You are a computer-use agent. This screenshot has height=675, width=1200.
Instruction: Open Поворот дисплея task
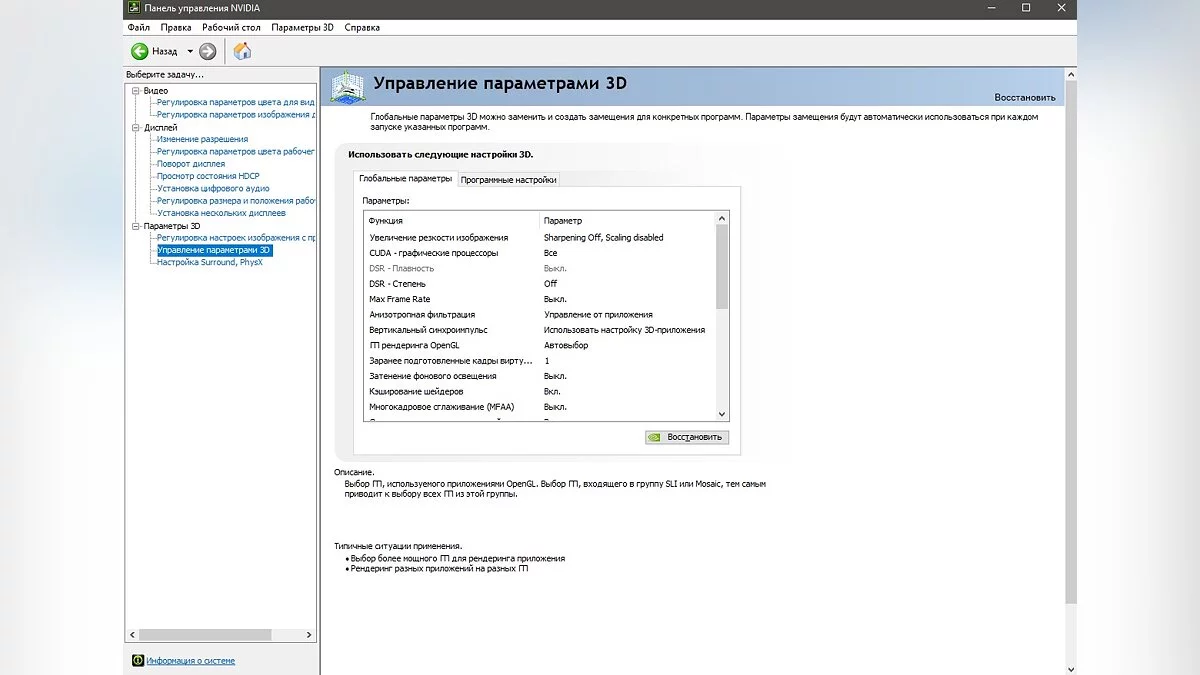[191, 164]
